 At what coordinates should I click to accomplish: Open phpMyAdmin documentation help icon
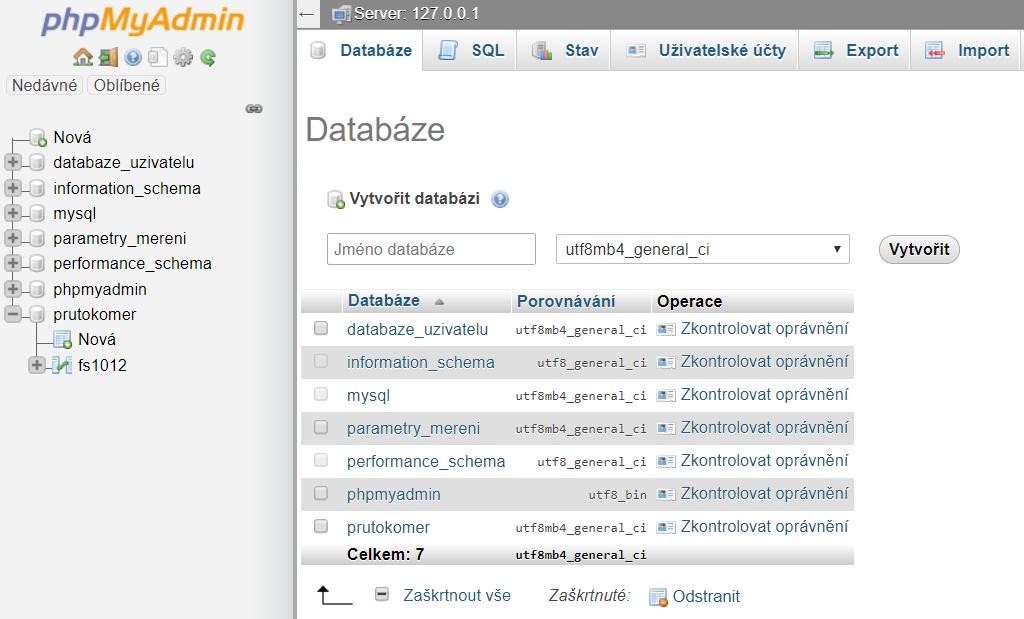pyautogui.click(x=133, y=57)
